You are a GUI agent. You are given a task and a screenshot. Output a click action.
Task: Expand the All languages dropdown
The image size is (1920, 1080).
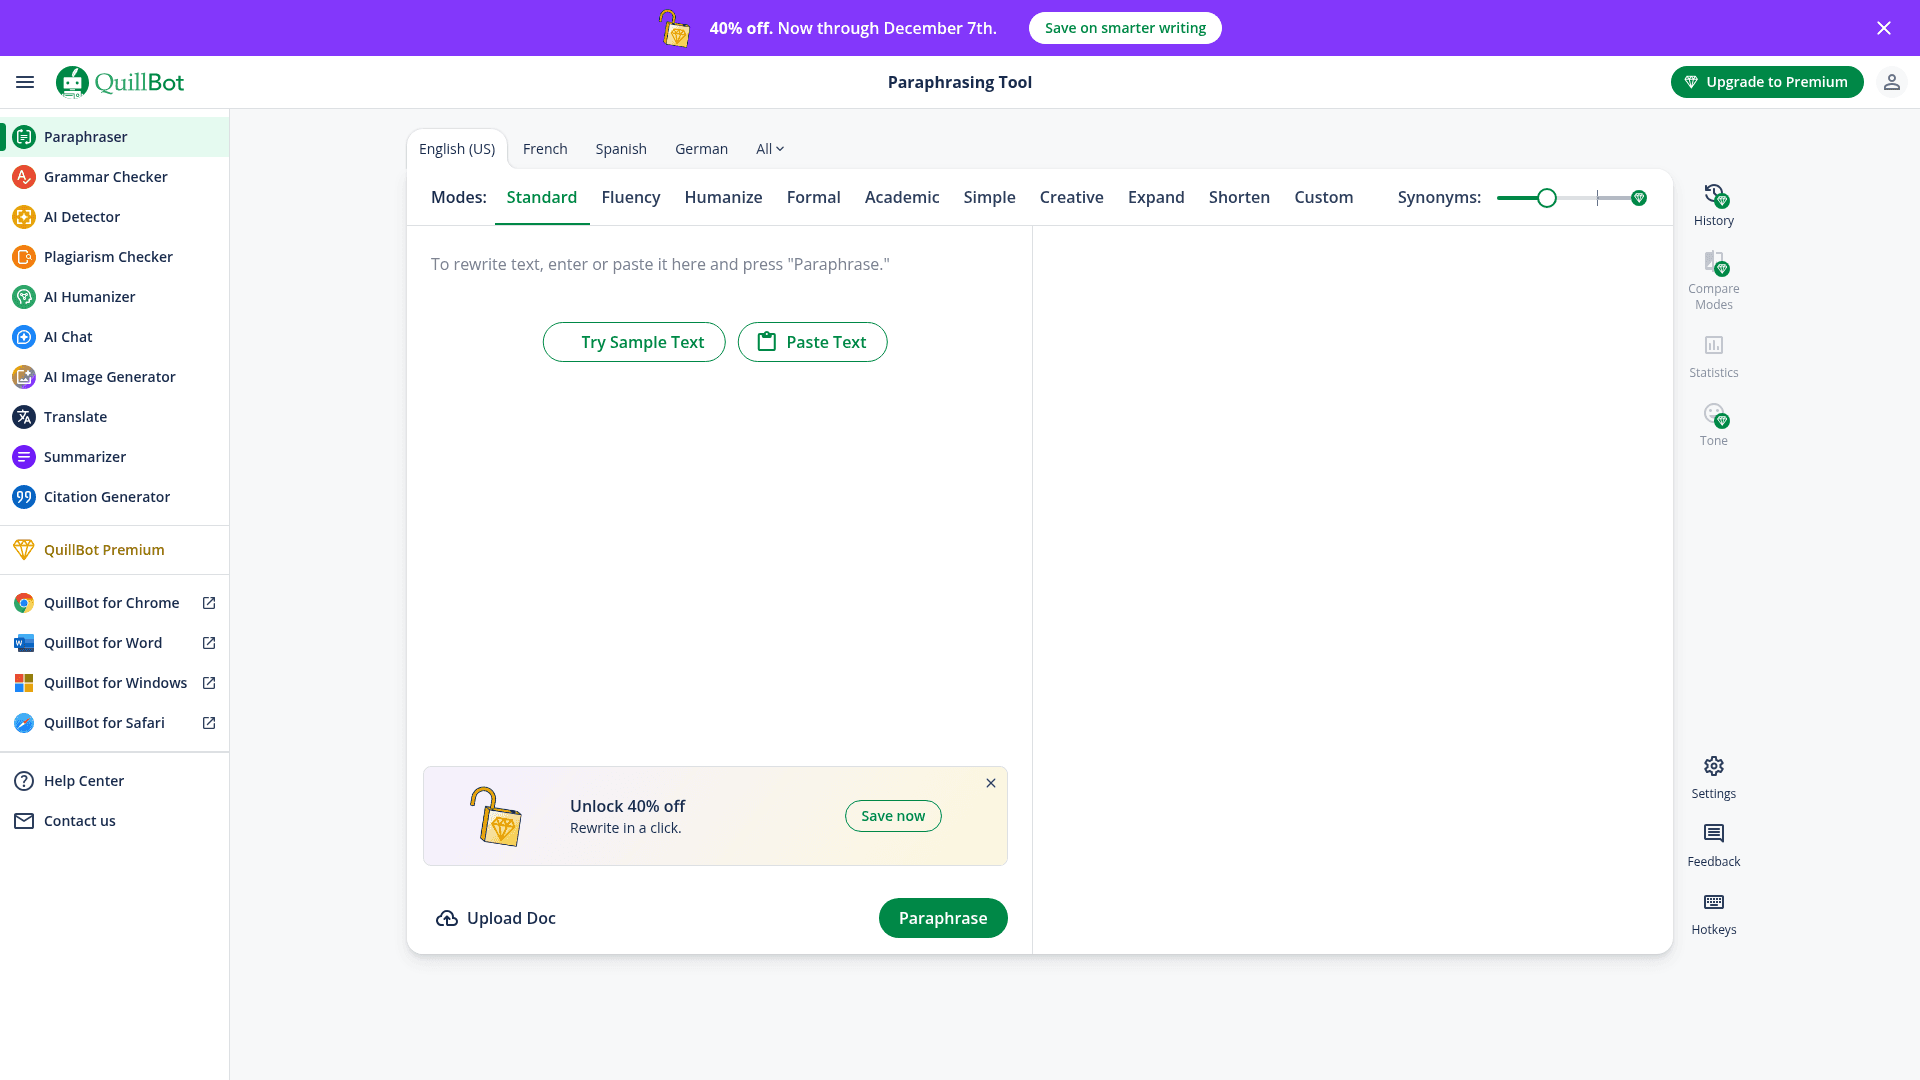coord(769,149)
